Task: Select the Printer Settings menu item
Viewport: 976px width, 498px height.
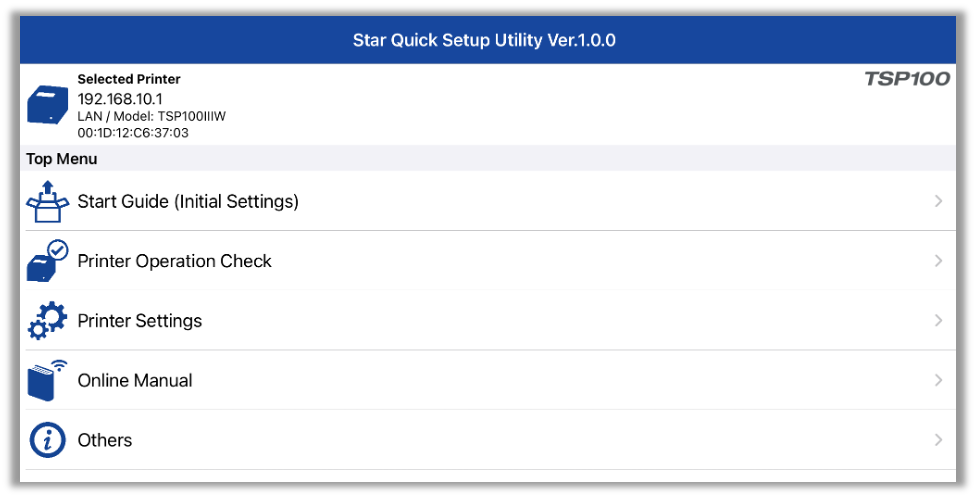Action: (x=140, y=321)
